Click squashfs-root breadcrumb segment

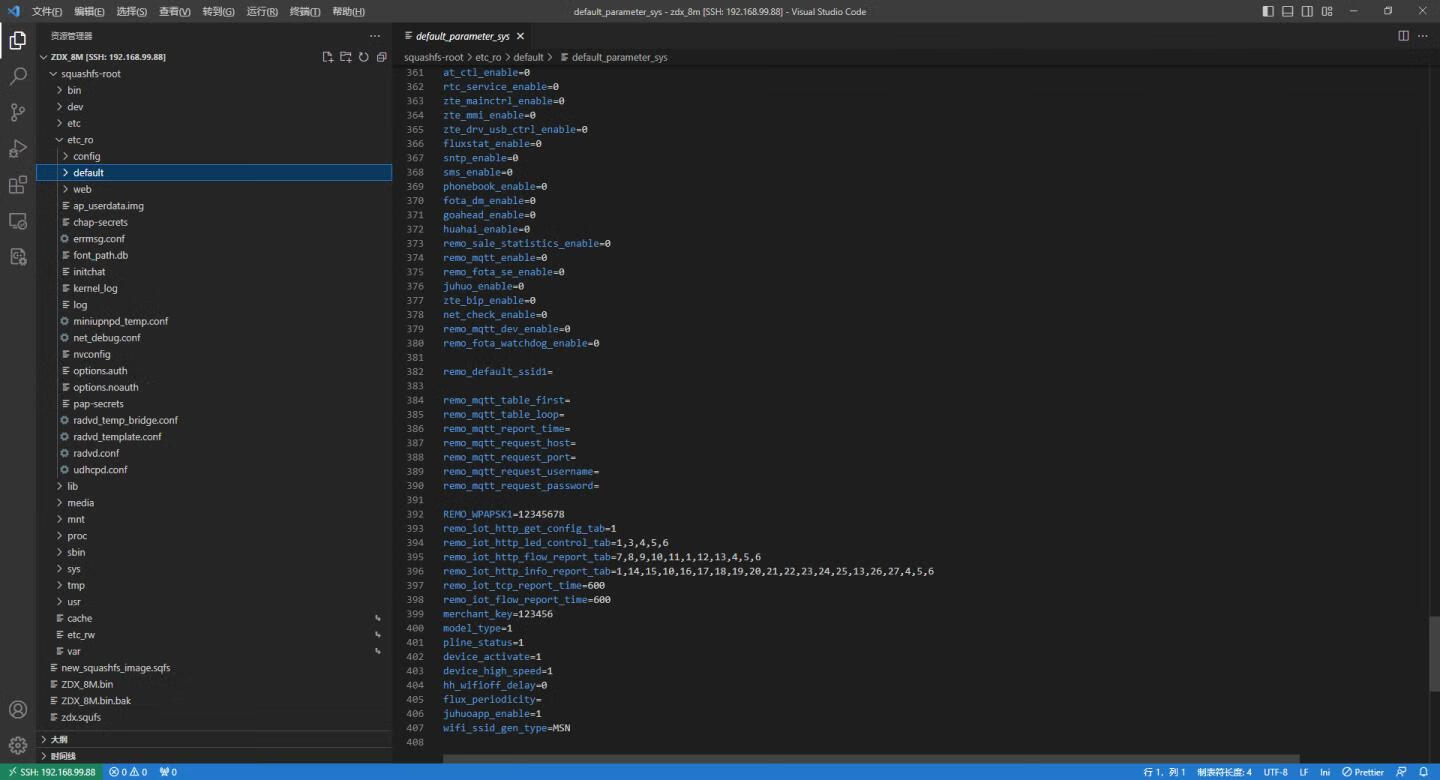pyautogui.click(x=434, y=57)
